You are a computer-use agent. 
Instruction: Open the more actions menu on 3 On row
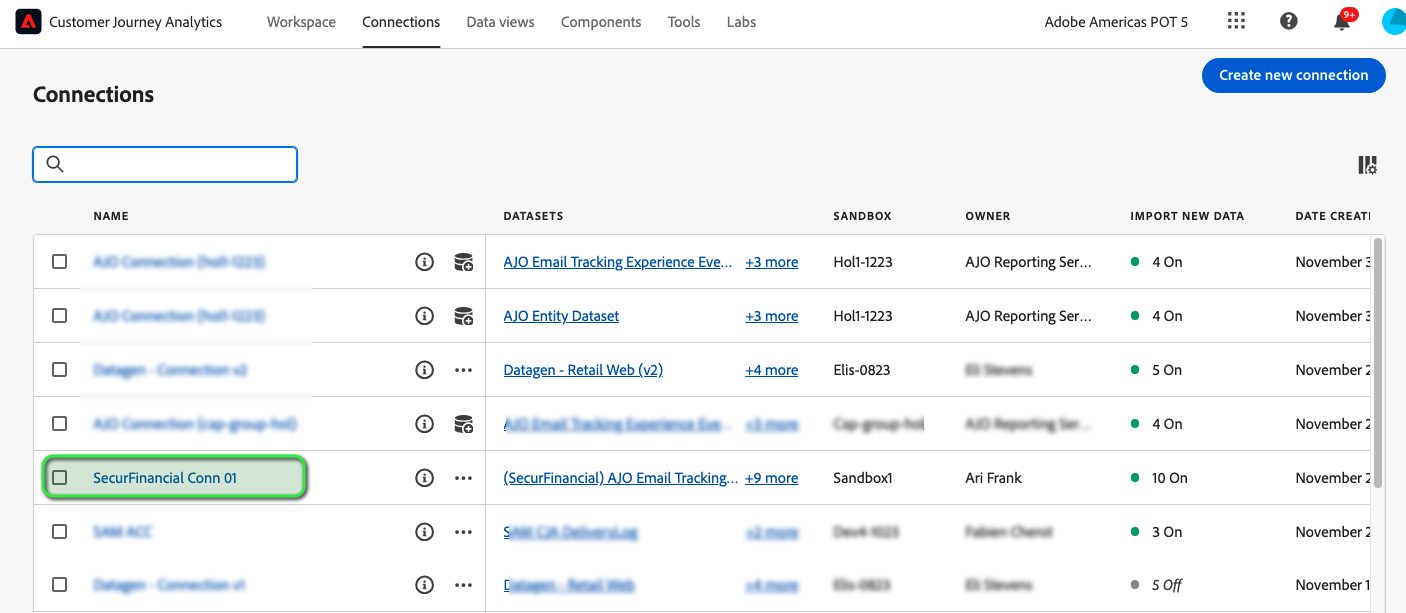point(463,532)
